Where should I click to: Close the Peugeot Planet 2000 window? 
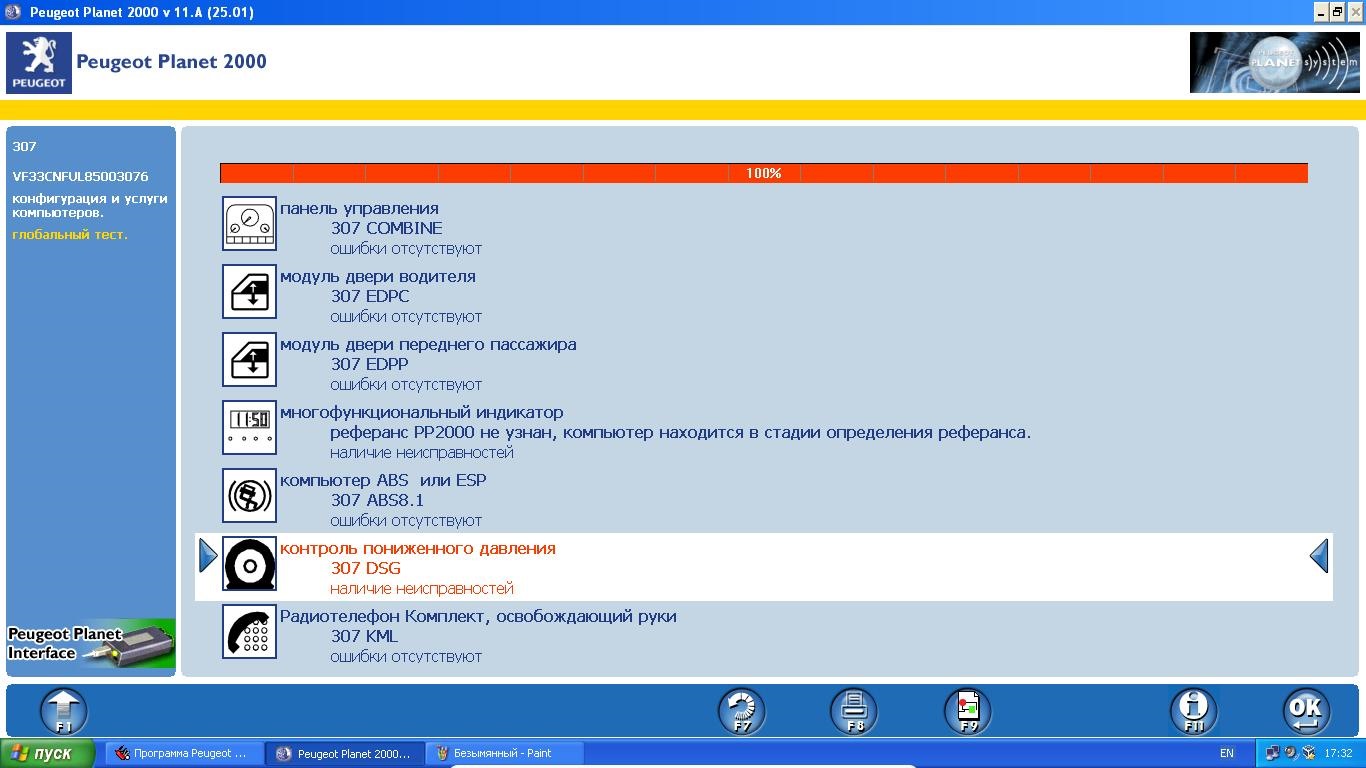1354,12
